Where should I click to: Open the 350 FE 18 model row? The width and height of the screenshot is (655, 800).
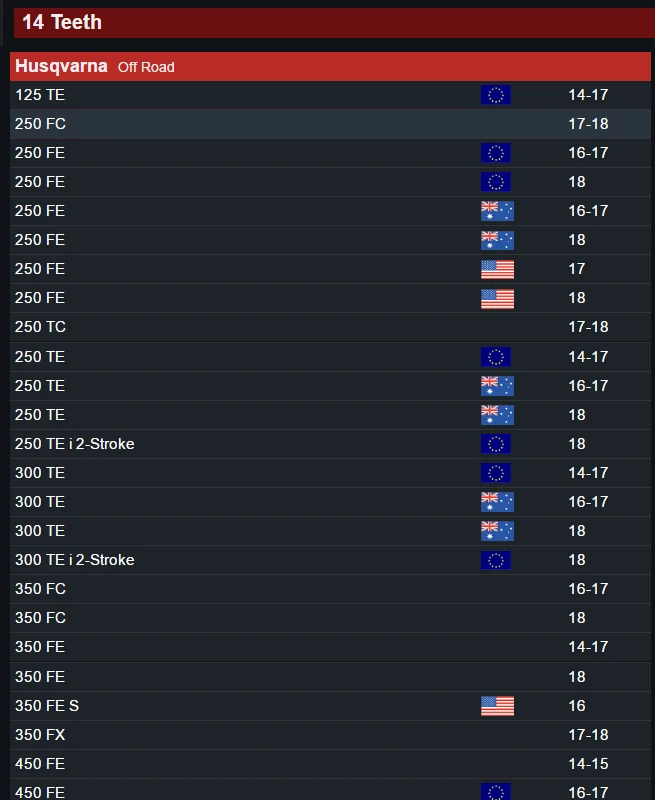click(330, 677)
